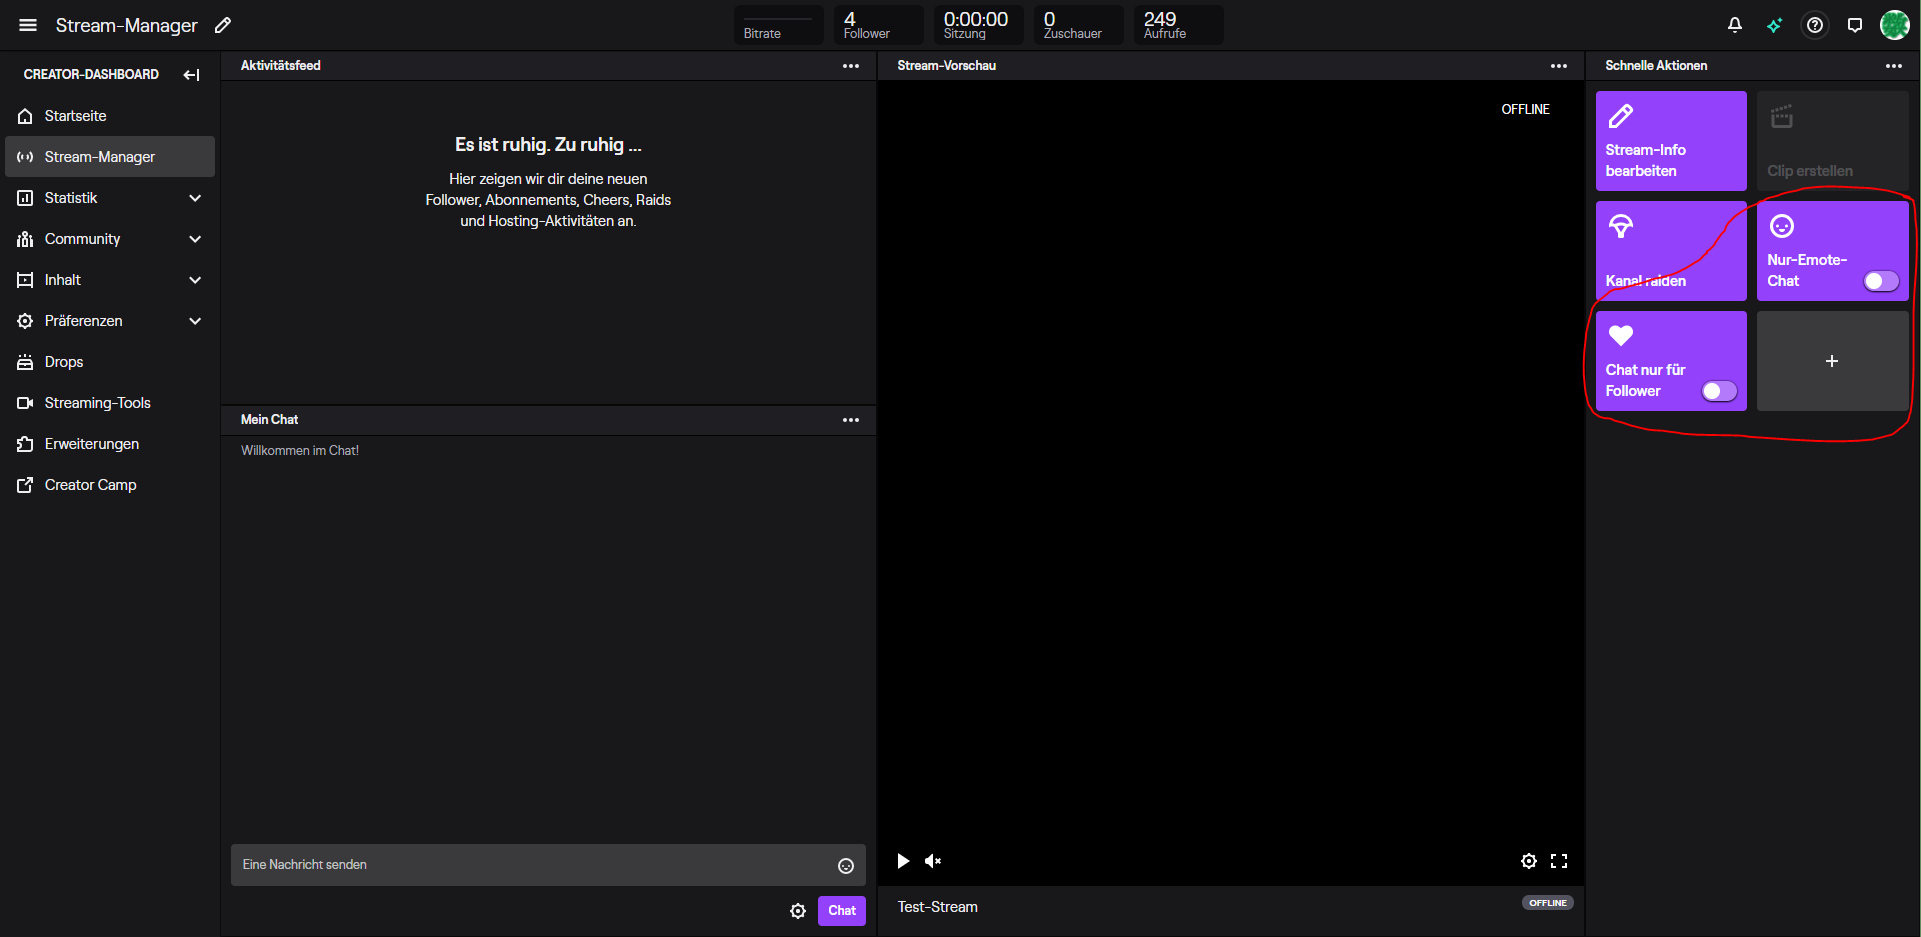Image resolution: width=1921 pixels, height=937 pixels.
Task: Open Streaming-Tools in sidebar
Action: pyautogui.click(x=110, y=403)
